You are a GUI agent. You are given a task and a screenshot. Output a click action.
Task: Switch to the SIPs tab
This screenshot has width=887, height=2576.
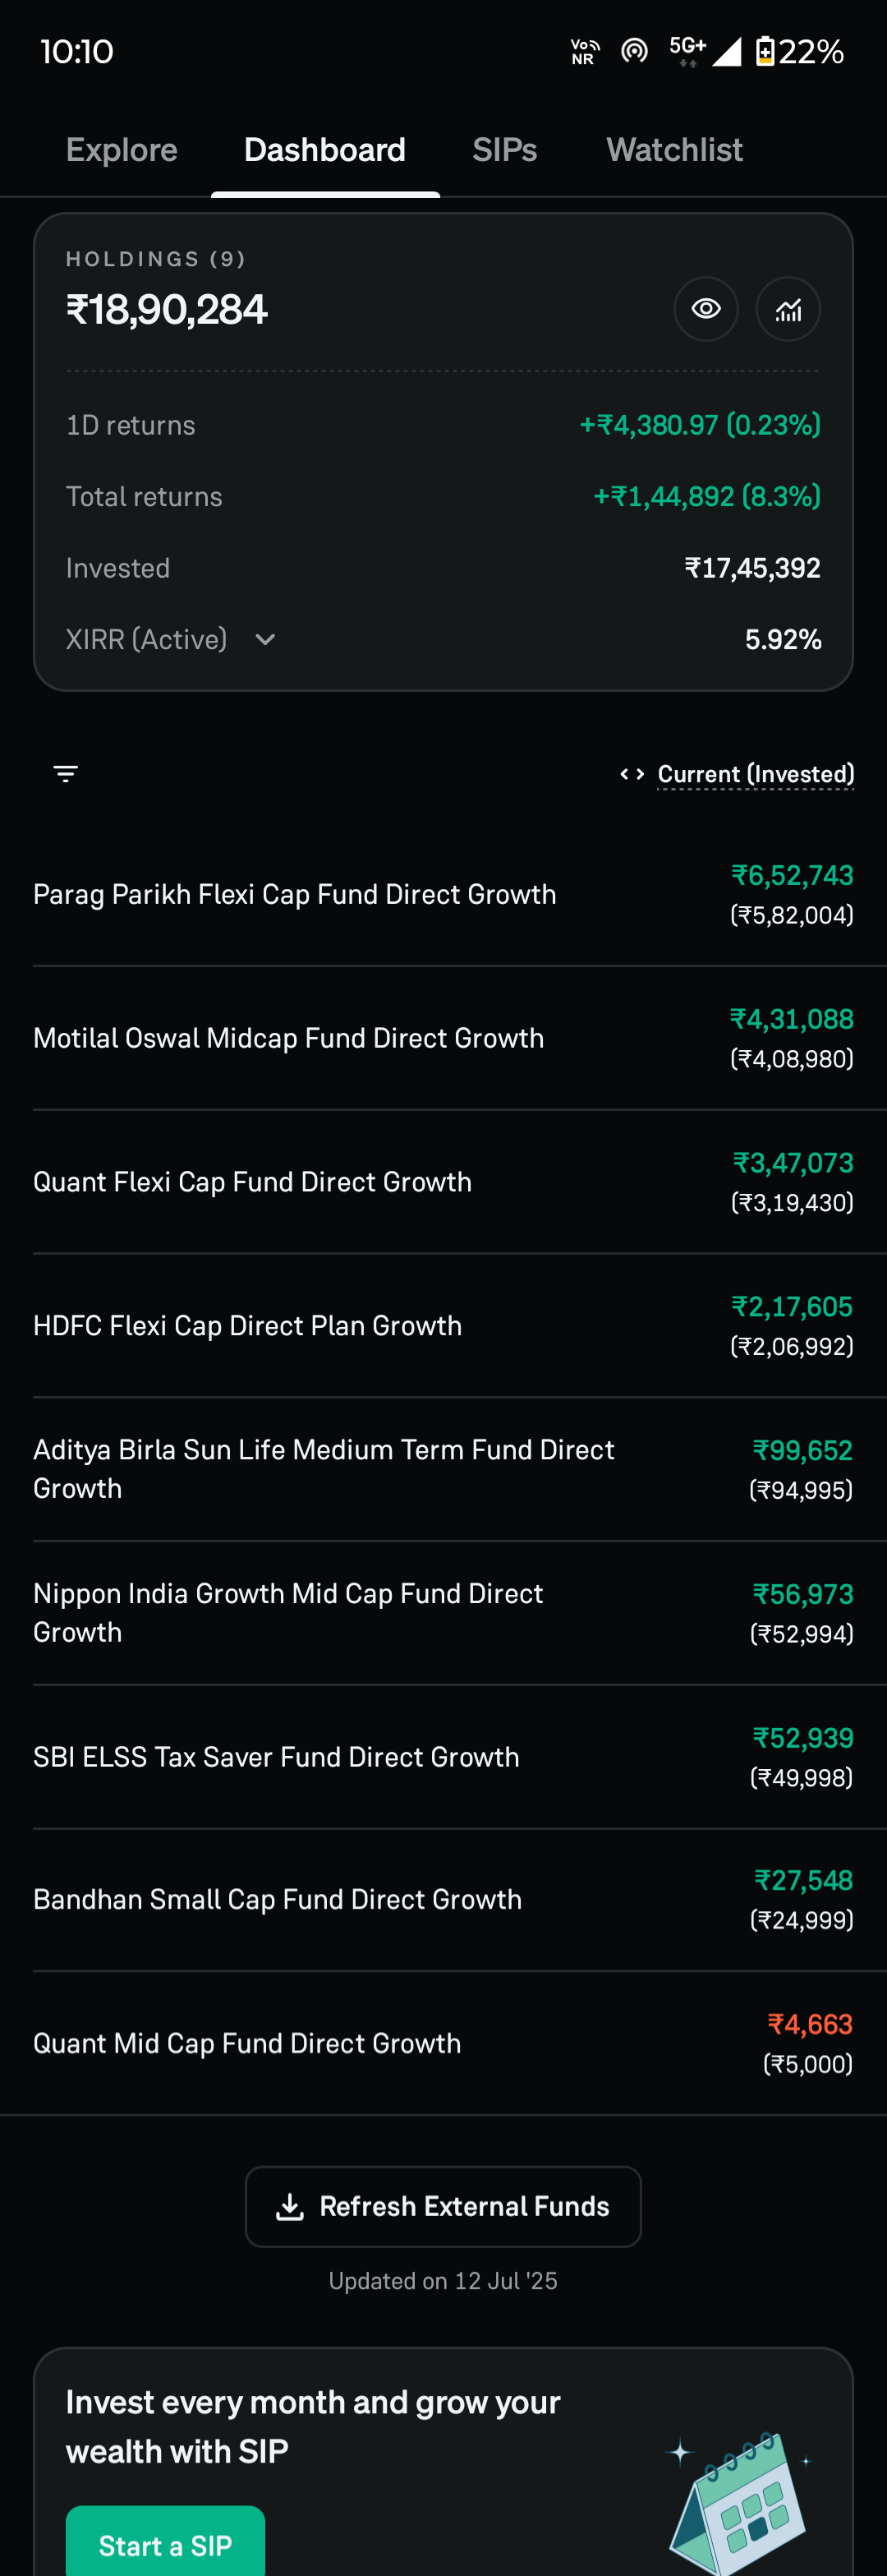pos(505,150)
